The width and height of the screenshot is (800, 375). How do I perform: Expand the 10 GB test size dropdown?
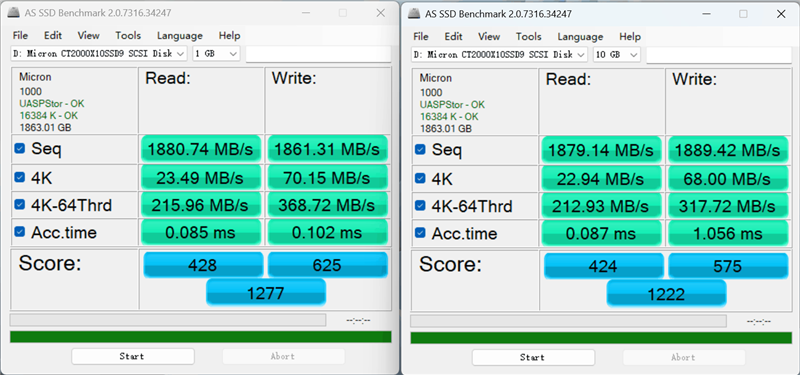pos(616,55)
